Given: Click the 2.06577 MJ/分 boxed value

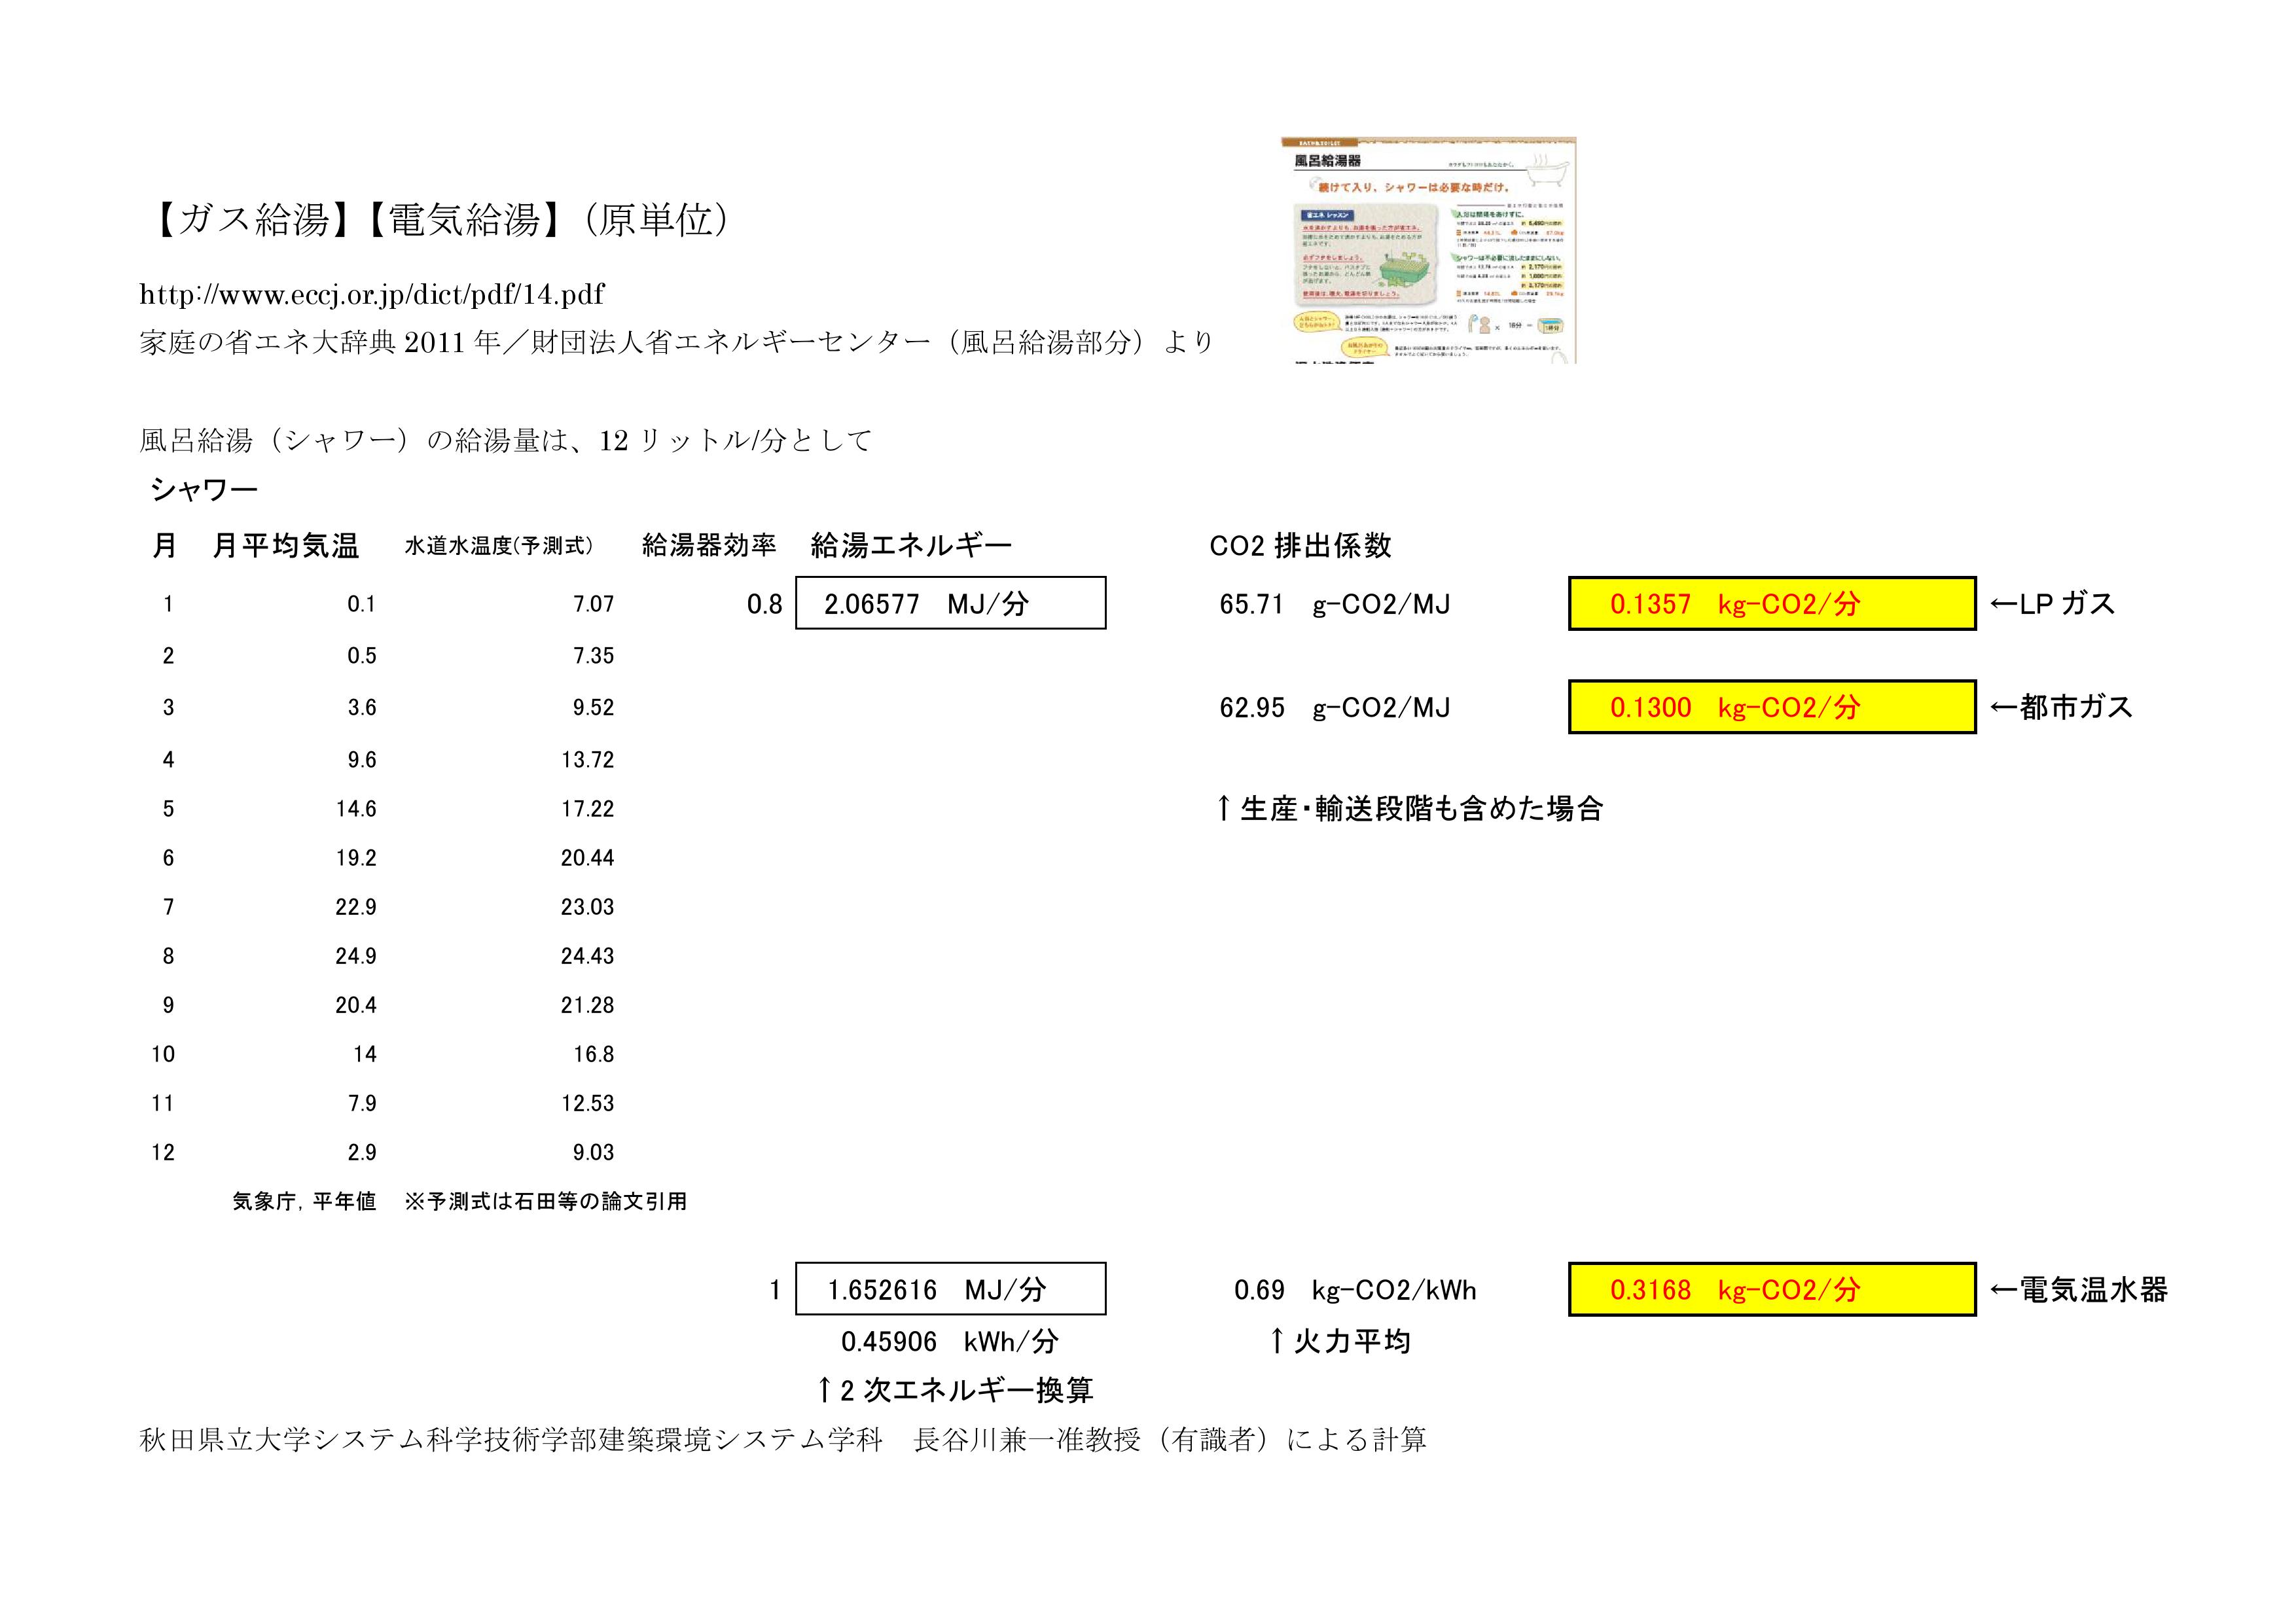Looking at the screenshot, I should pyautogui.click(x=950, y=603).
